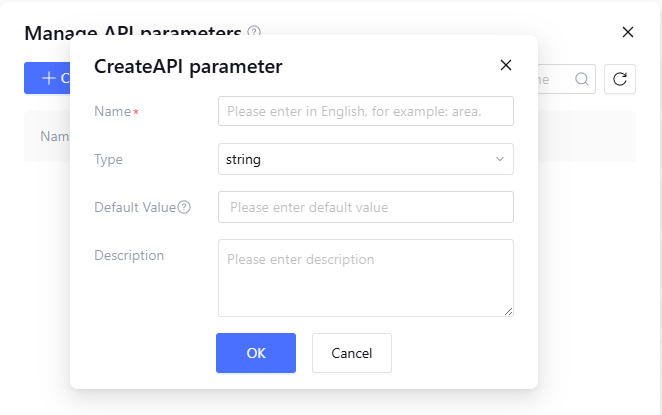662x415 pixels.
Task: Click the CreateAPI parameter dialog title
Action: [188, 67]
